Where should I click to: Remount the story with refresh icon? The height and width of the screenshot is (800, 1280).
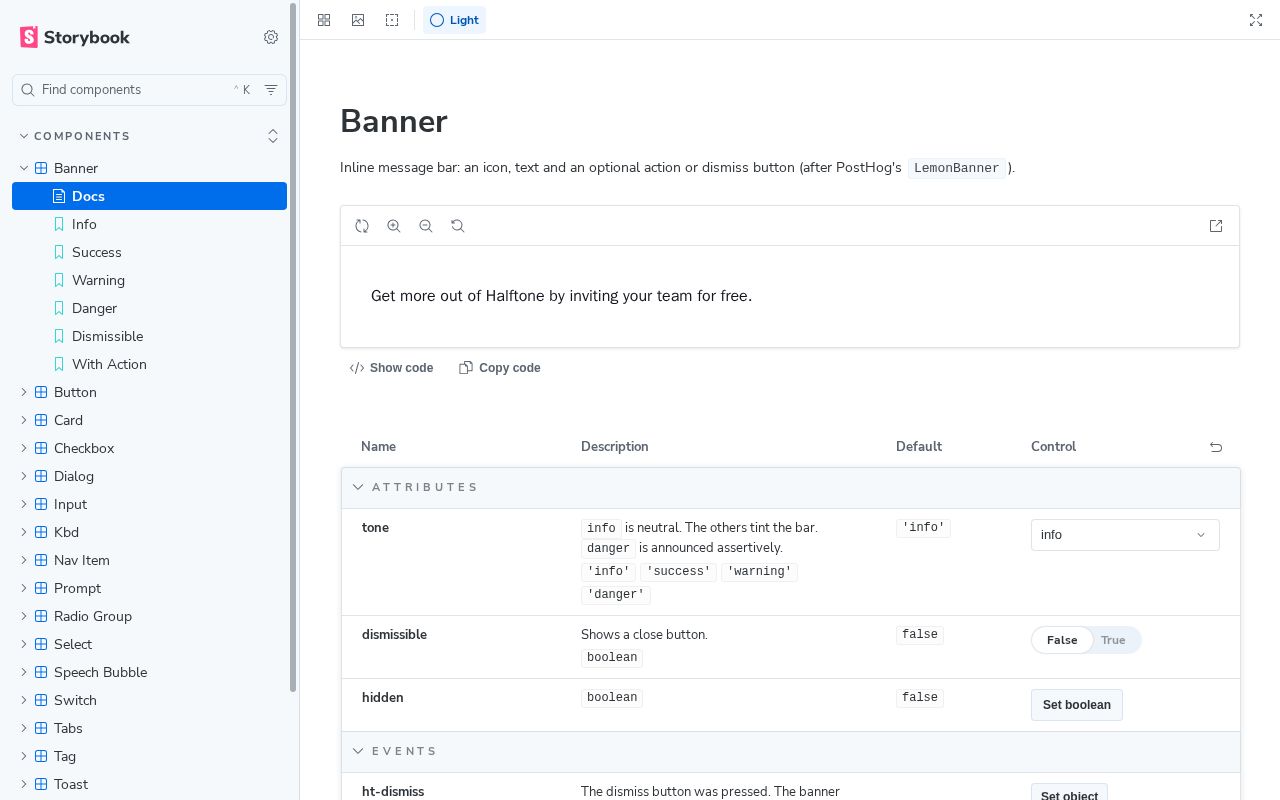click(x=362, y=226)
